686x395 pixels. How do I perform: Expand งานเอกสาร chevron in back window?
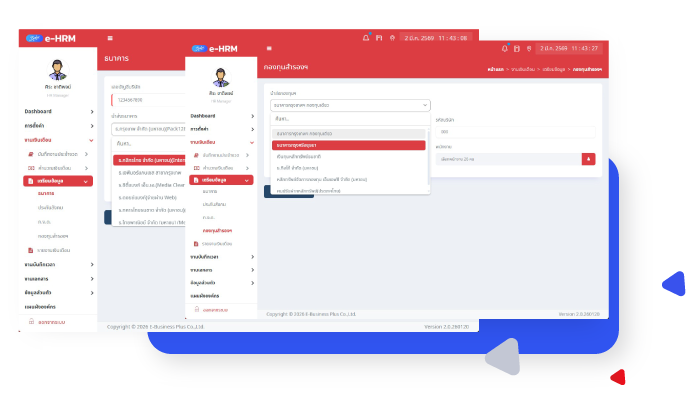[92, 279]
